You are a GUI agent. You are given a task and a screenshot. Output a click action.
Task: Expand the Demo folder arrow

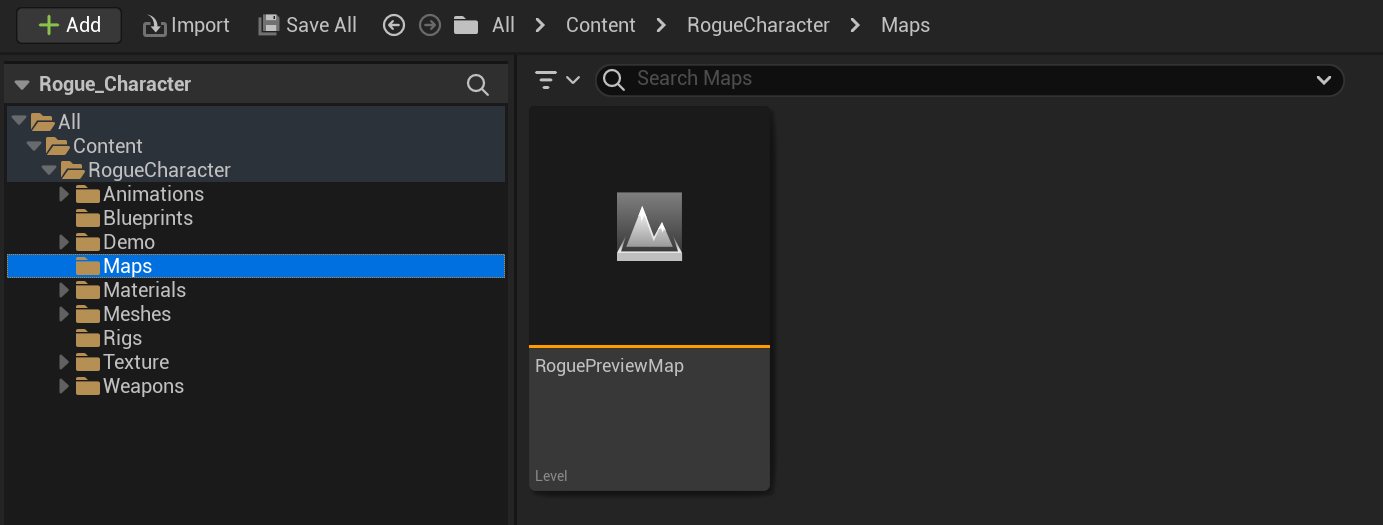coord(64,241)
